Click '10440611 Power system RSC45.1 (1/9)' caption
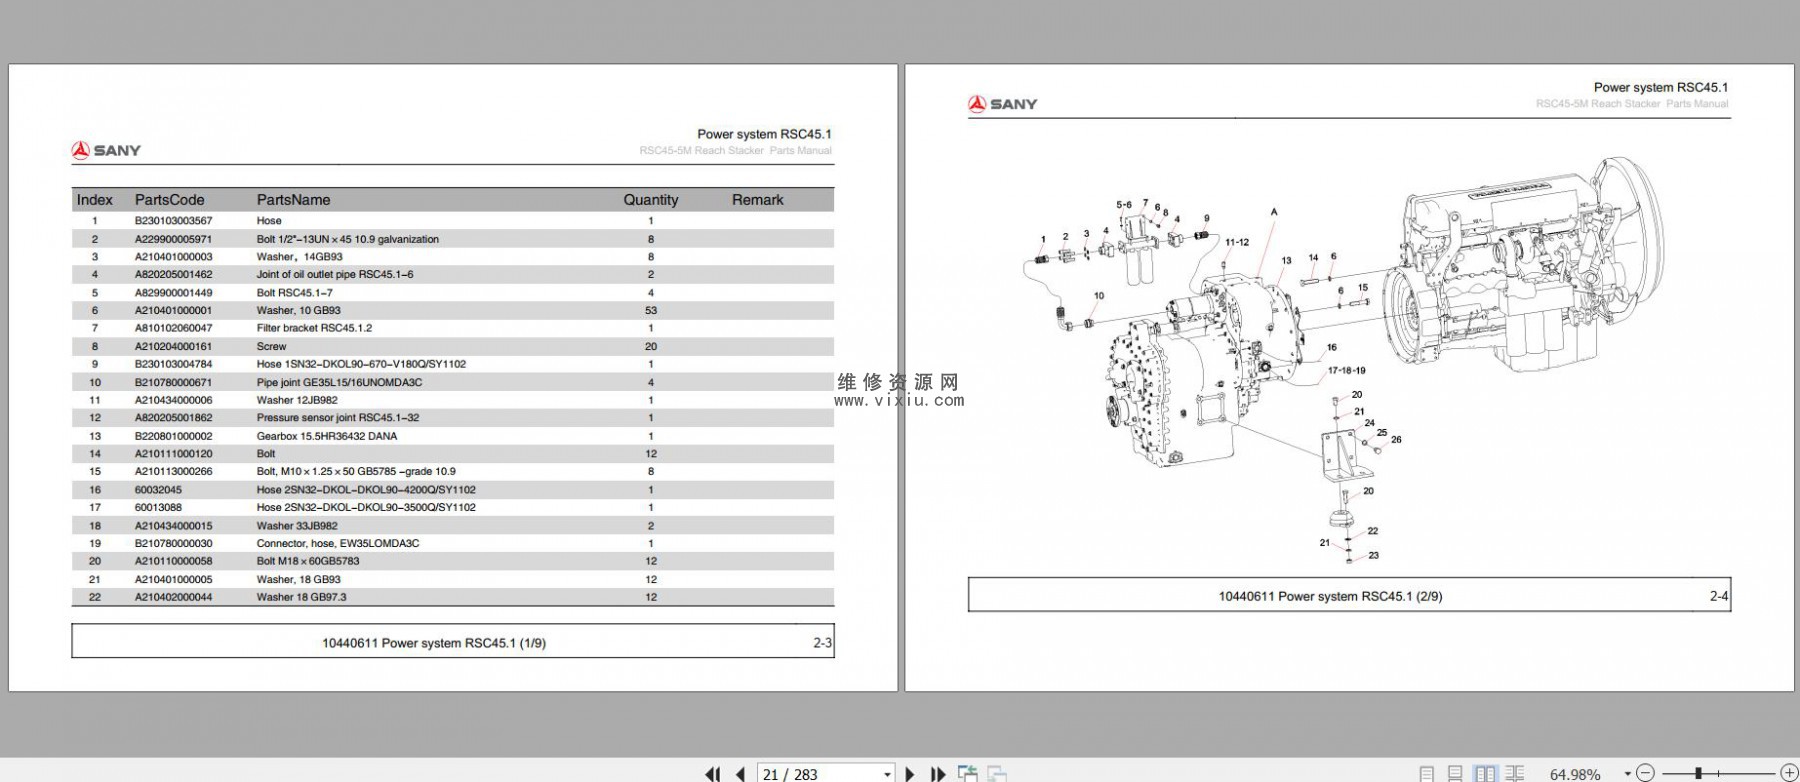This screenshot has height=782, width=1800. (x=434, y=643)
